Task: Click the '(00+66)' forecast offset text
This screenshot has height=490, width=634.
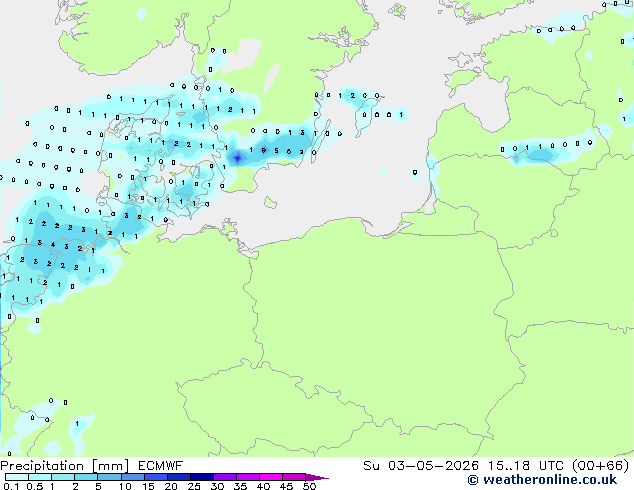Action: tap(600, 466)
